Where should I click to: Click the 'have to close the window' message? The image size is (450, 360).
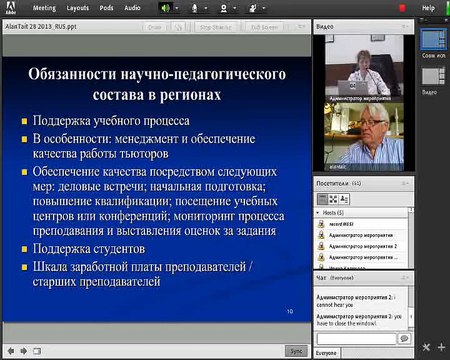click(359, 320)
